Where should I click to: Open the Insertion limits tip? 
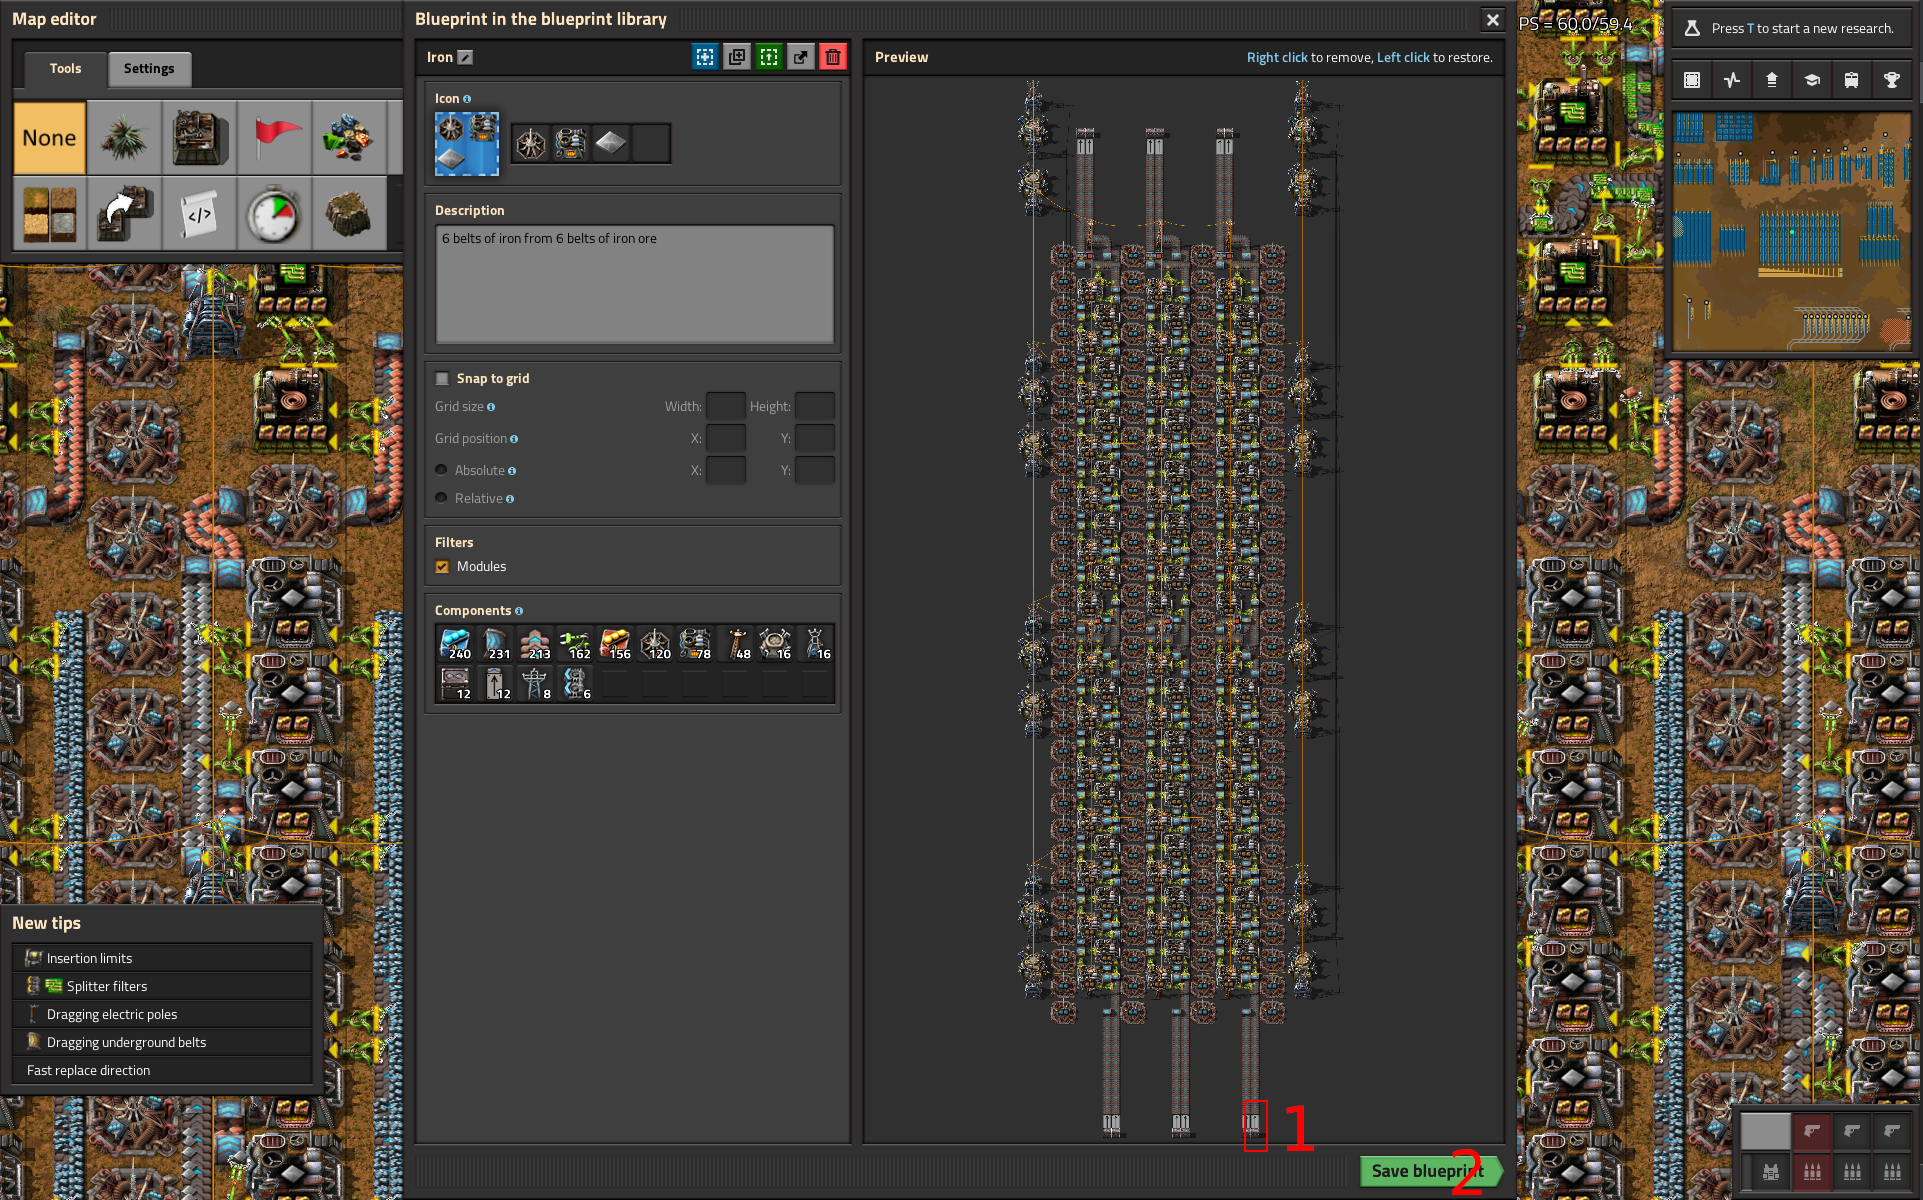tap(163, 958)
